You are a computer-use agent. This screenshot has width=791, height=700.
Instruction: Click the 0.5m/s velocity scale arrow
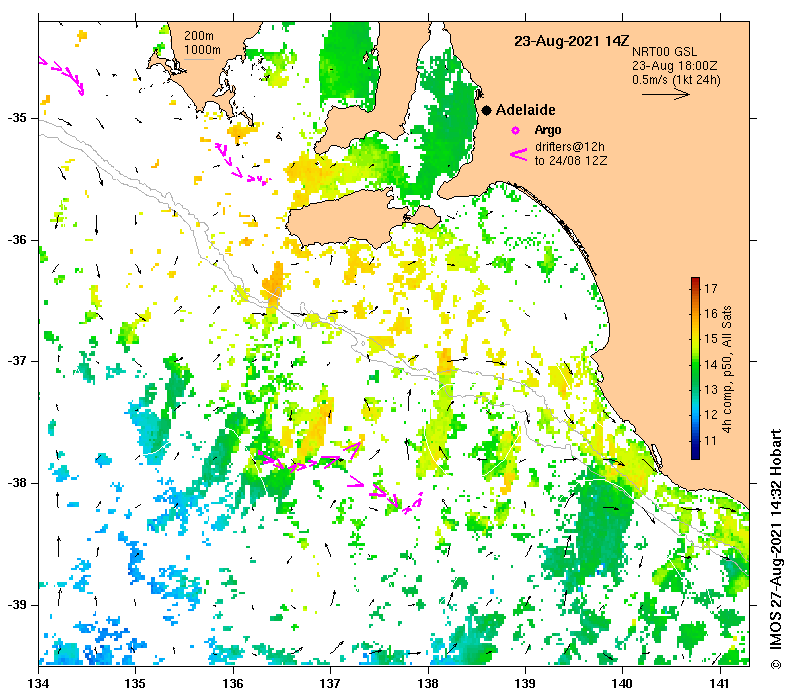(665, 94)
